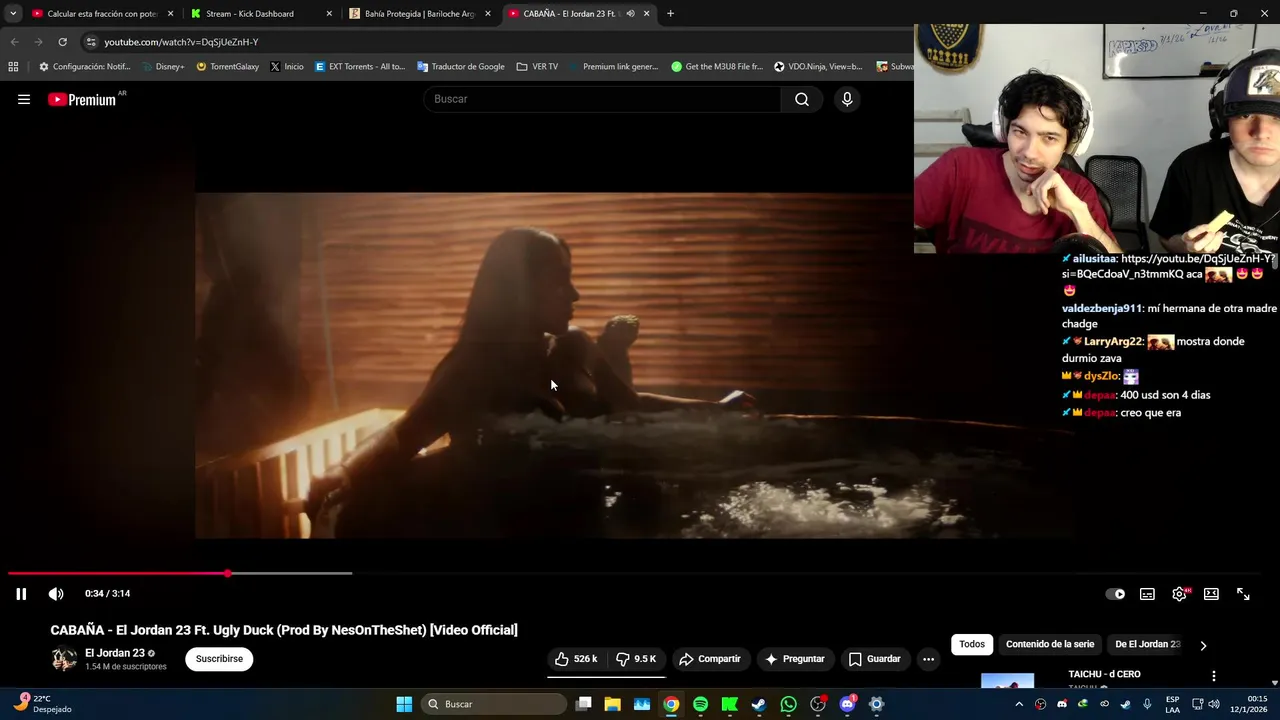The height and width of the screenshot is (720, 1280).
Task: Click the search magnifier button
Action: click(x=802, y=99)
